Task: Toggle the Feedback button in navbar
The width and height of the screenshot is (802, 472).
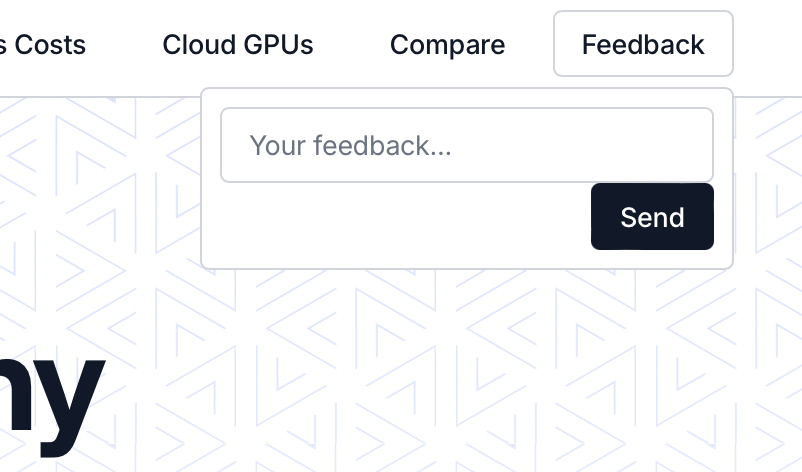Action: [643, 44]
